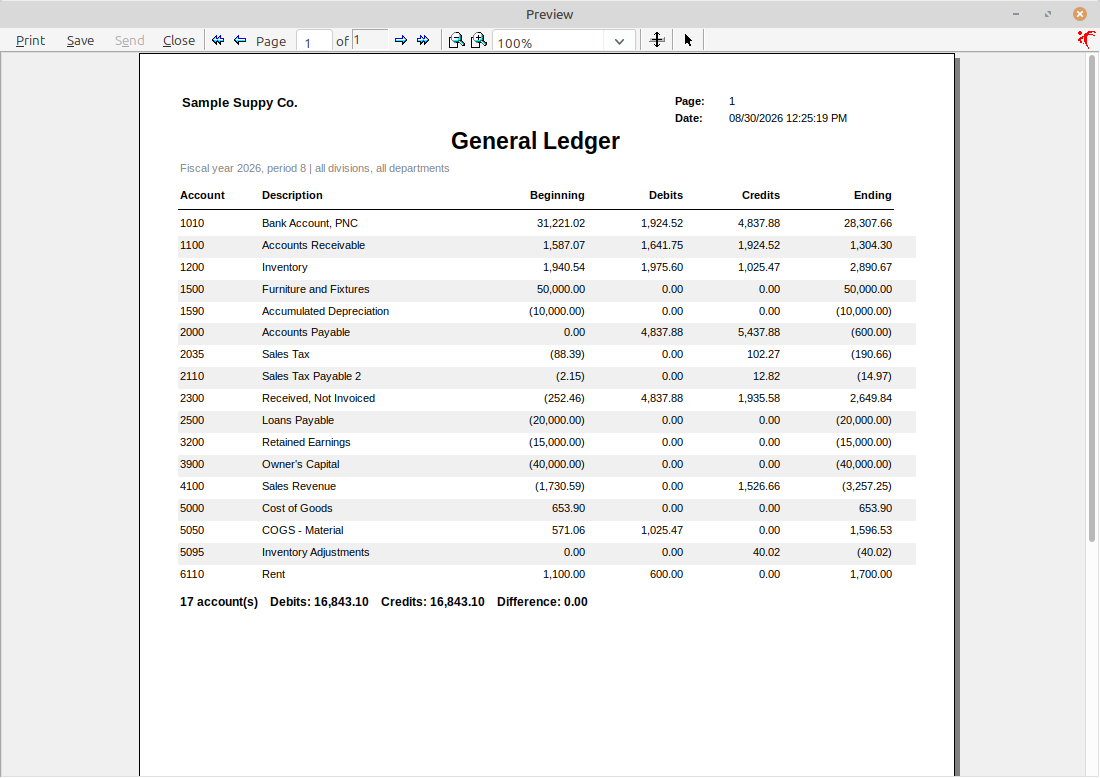This screenshot has width=1100, height=778.
Task: Click 'Sales Revenue' row description
Action: click(x=298, y=486)
